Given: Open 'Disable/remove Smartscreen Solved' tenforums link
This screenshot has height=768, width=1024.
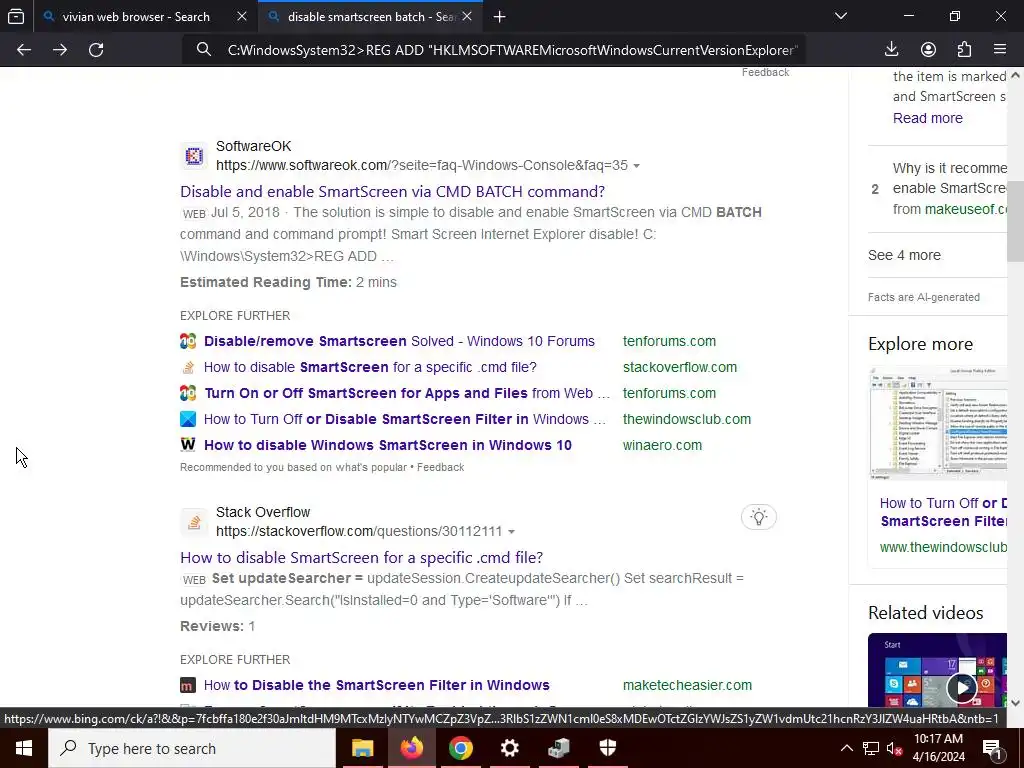Looking at the screenshot, I should 399,341.
